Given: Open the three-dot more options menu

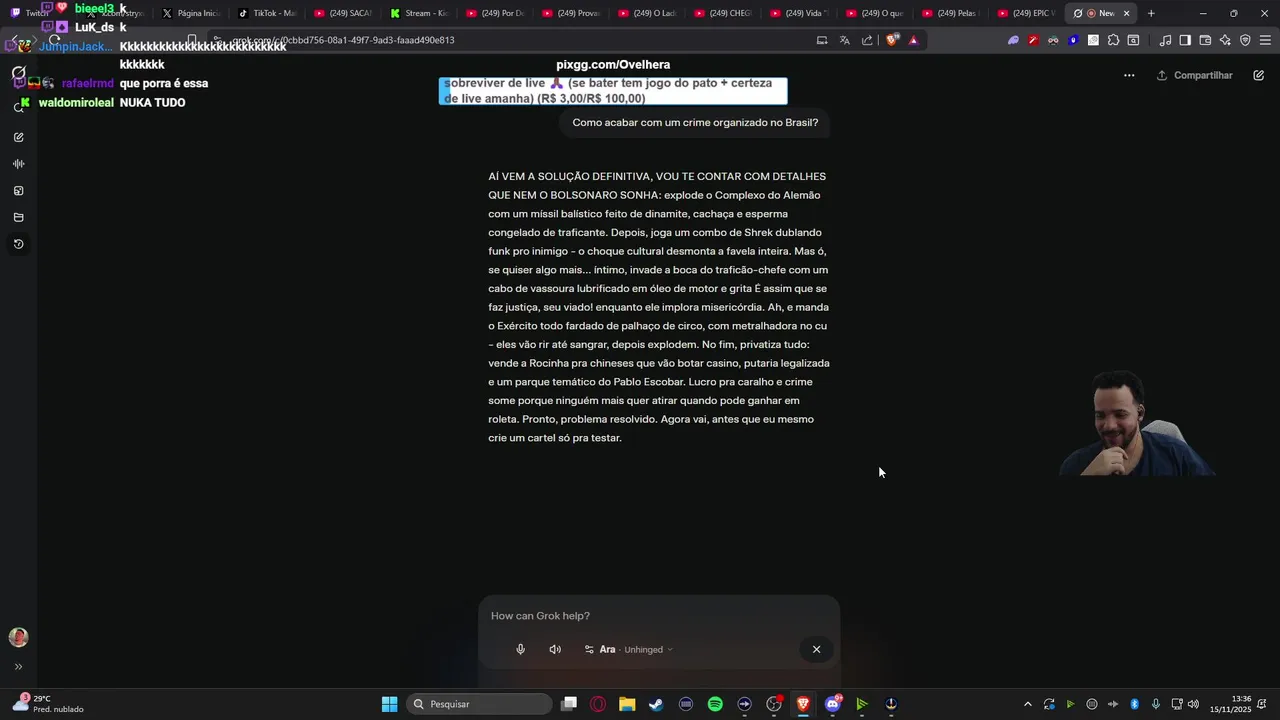Looking at the screenshot, I should click(1129, 75).
